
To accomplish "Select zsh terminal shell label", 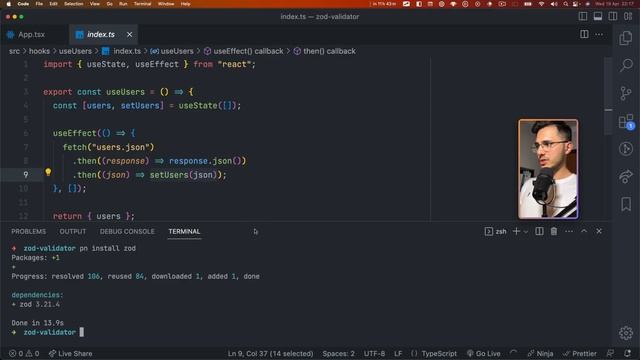I will [496, 231].
